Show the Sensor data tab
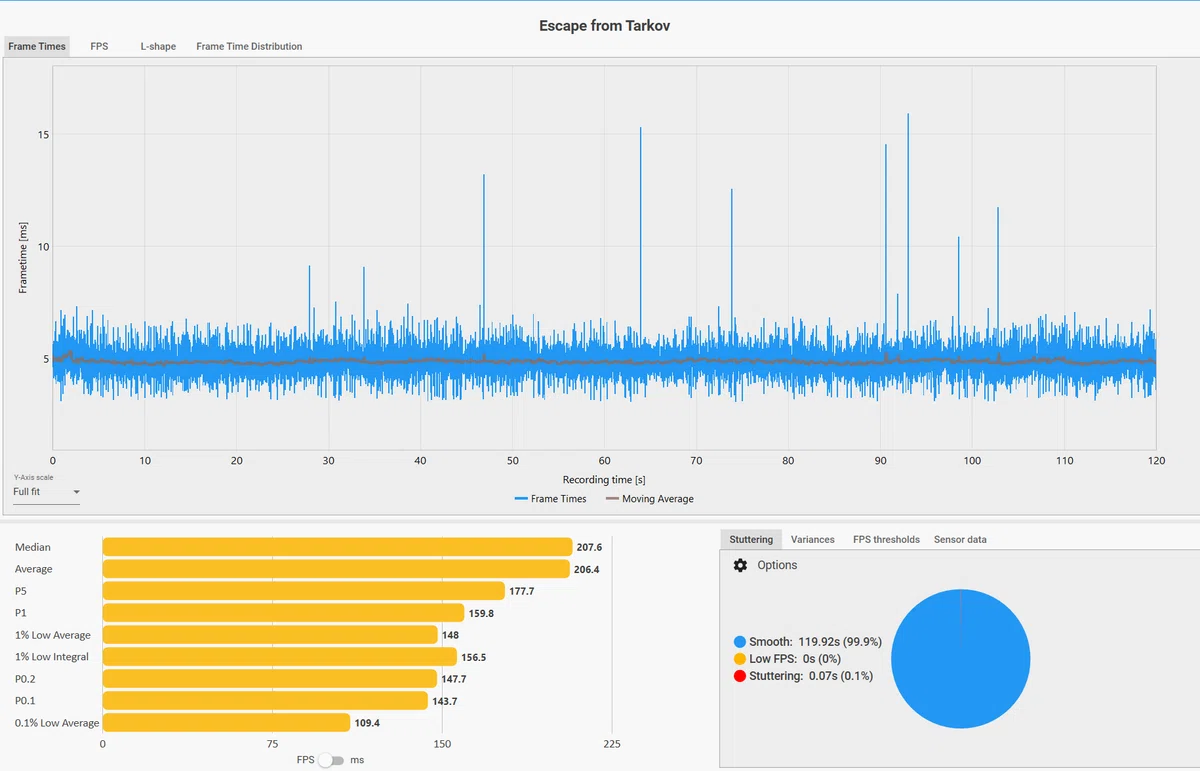The width and height of the screenshot is (1200, 771). 960,539
